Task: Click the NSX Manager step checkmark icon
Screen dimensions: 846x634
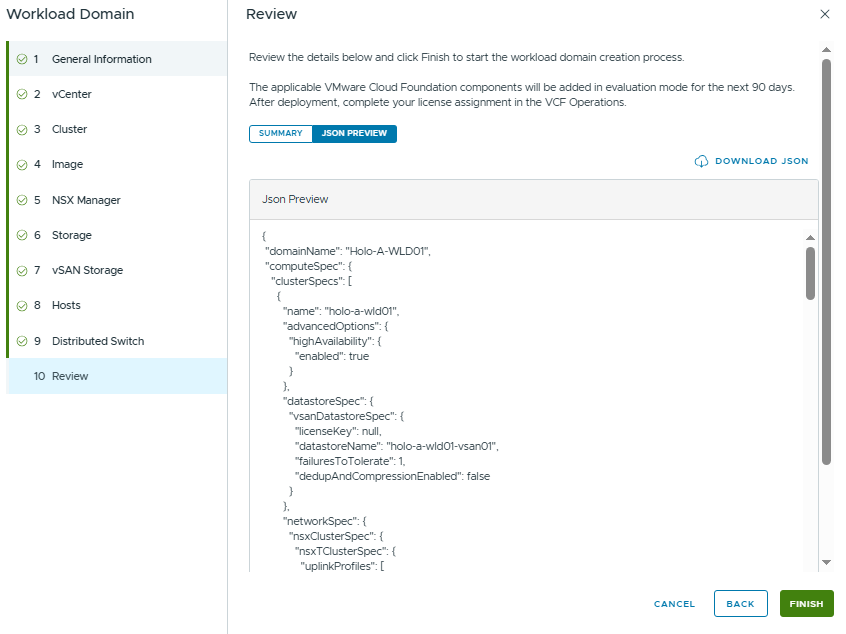Action: (22, 200)
